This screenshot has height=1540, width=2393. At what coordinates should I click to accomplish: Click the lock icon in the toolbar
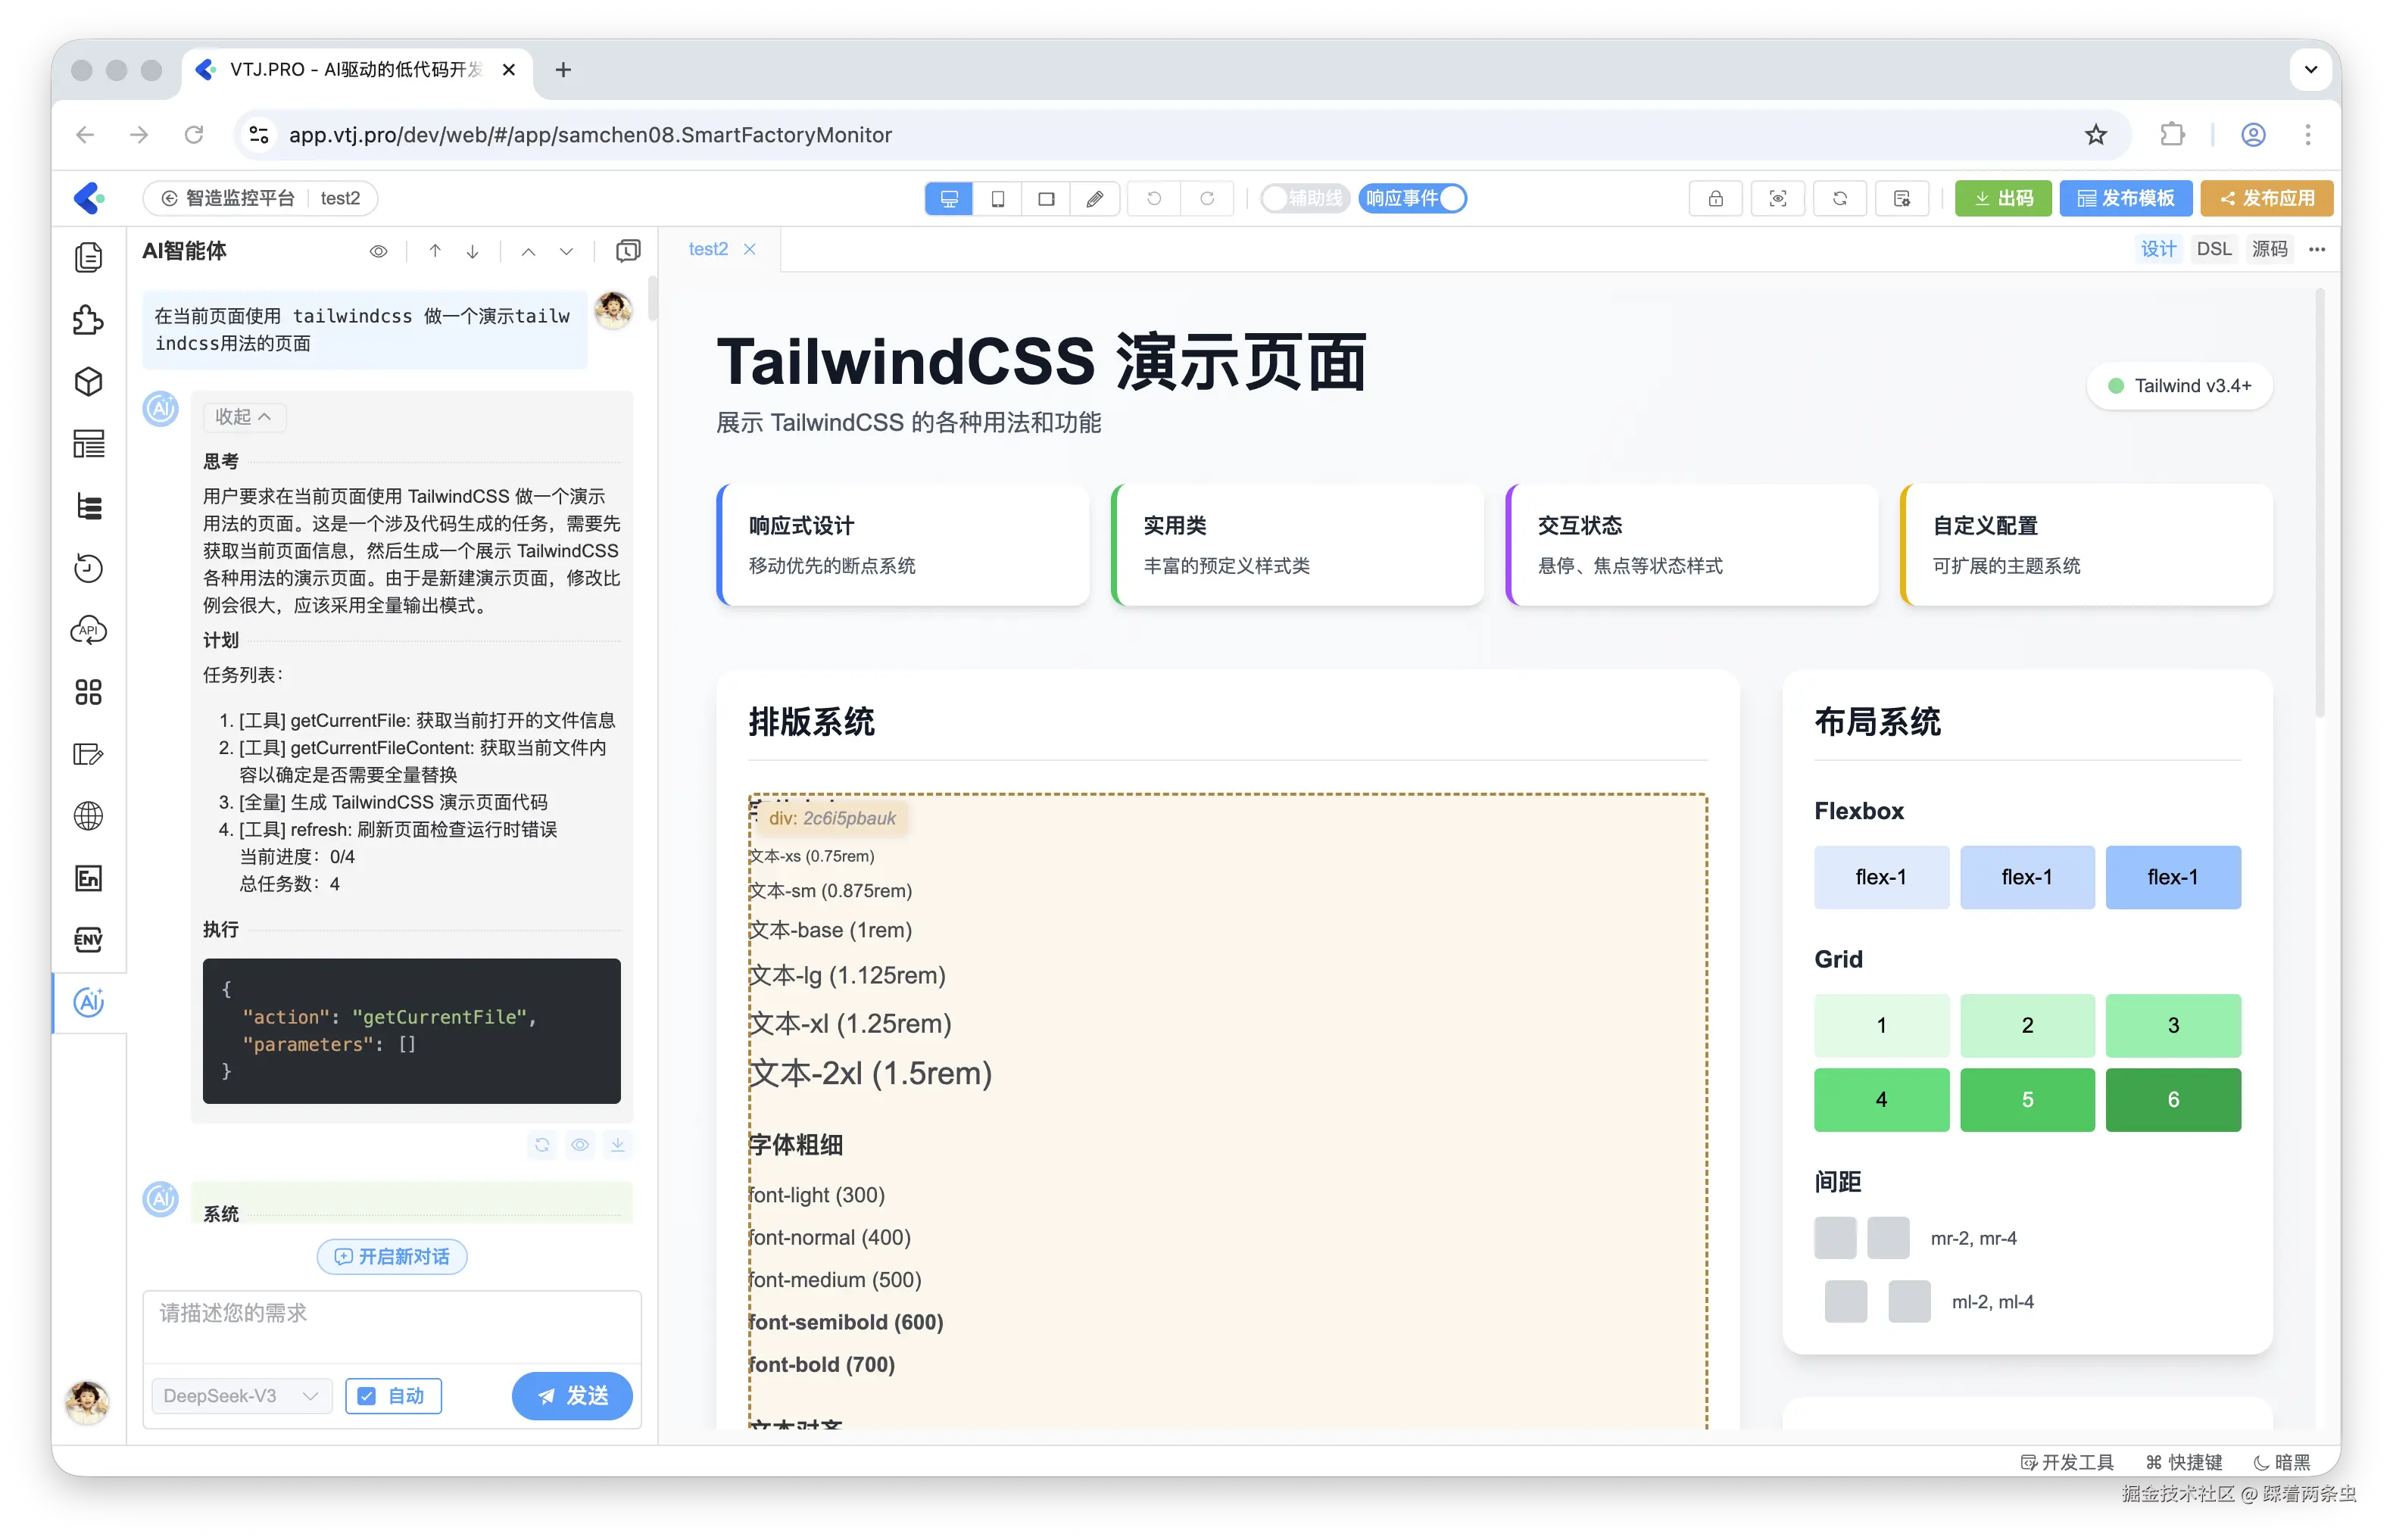click(x=1715, y=199)
